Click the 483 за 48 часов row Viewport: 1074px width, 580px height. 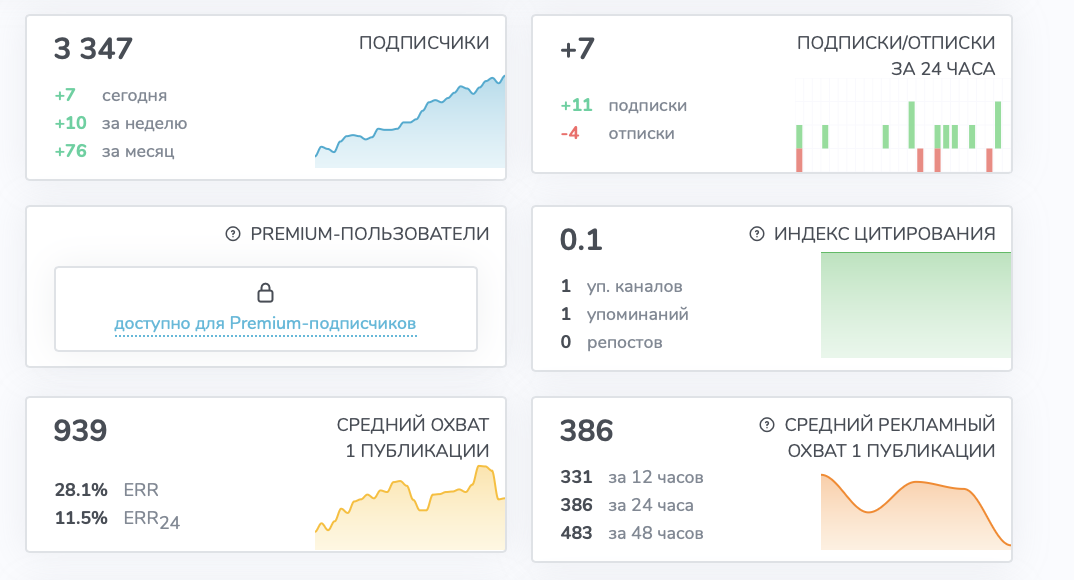[x=632, y=533]
